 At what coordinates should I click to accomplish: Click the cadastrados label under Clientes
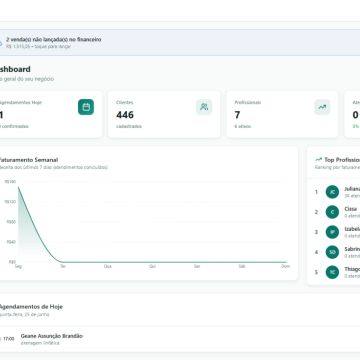click(129, 126)
